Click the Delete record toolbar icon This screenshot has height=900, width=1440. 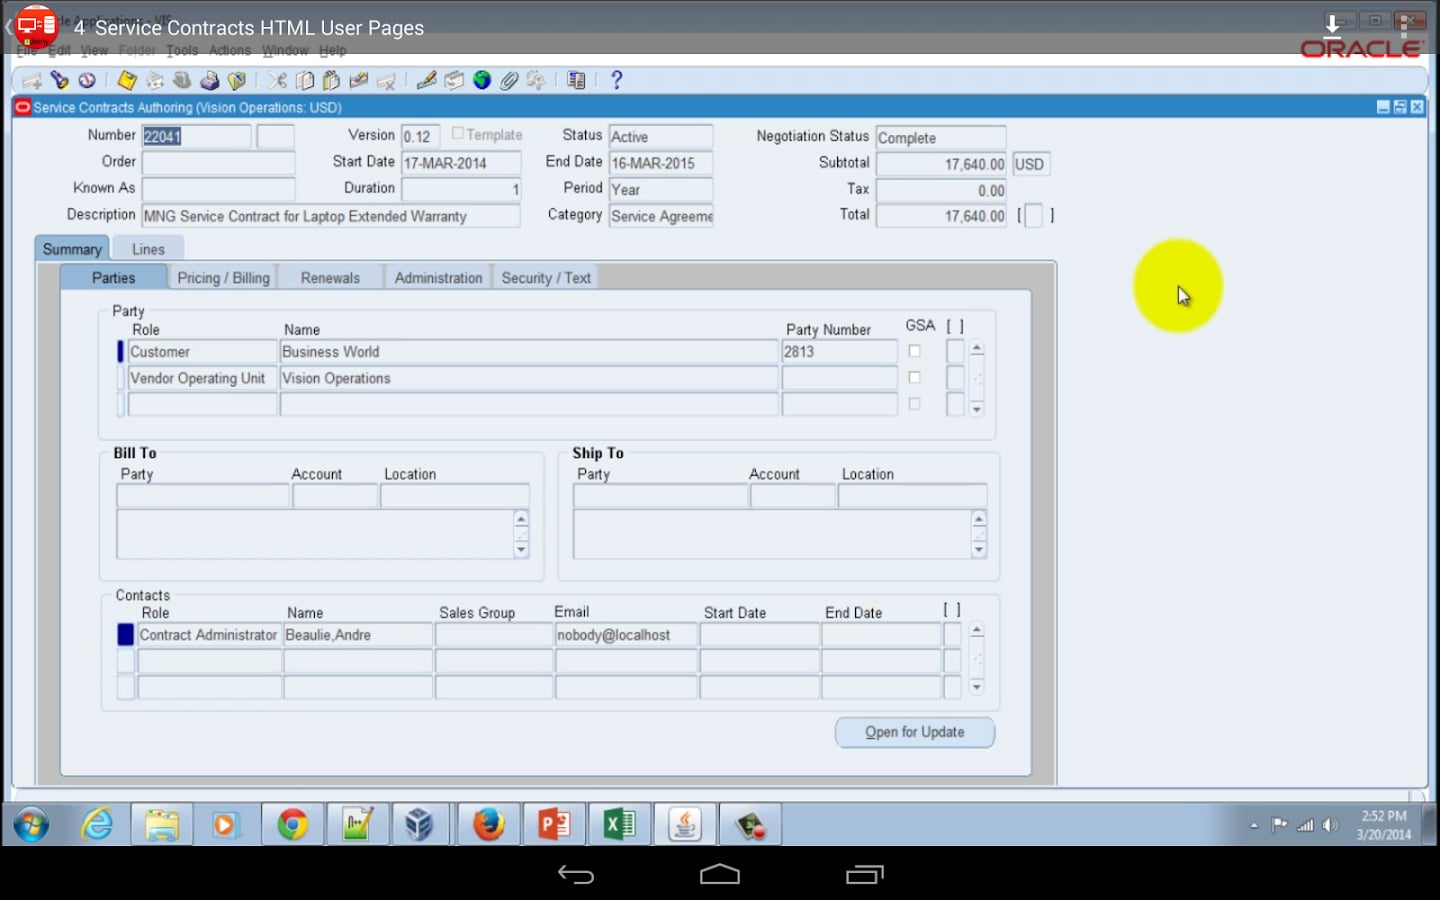(386, 80)
